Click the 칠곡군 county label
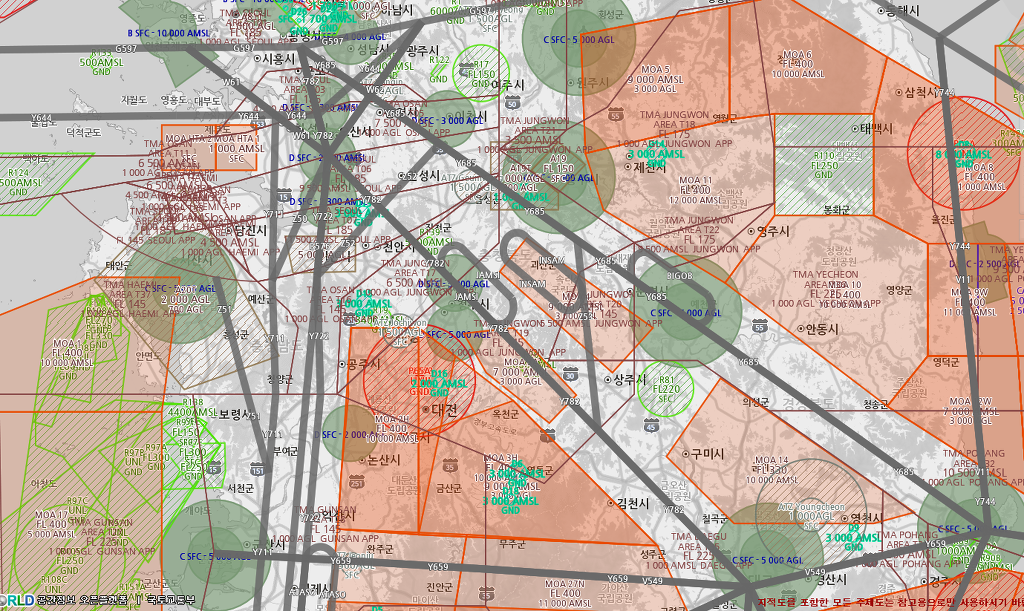Screen dimensions: 1024x611 715,519
